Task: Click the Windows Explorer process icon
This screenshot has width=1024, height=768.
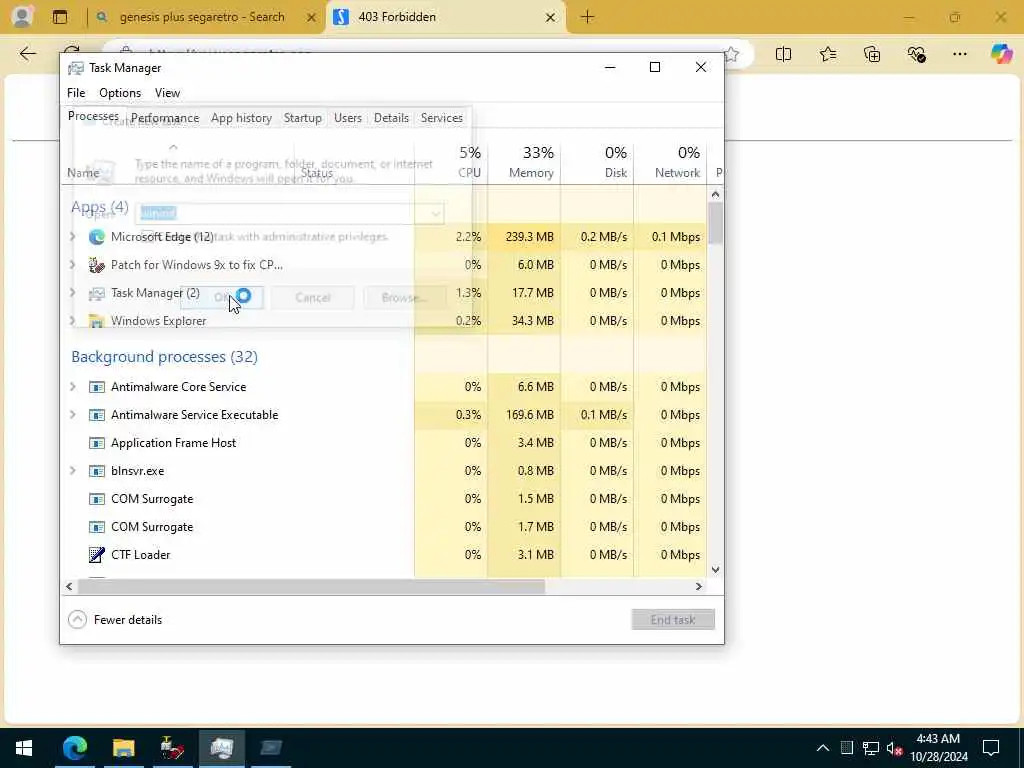Action: pos(97,321)
